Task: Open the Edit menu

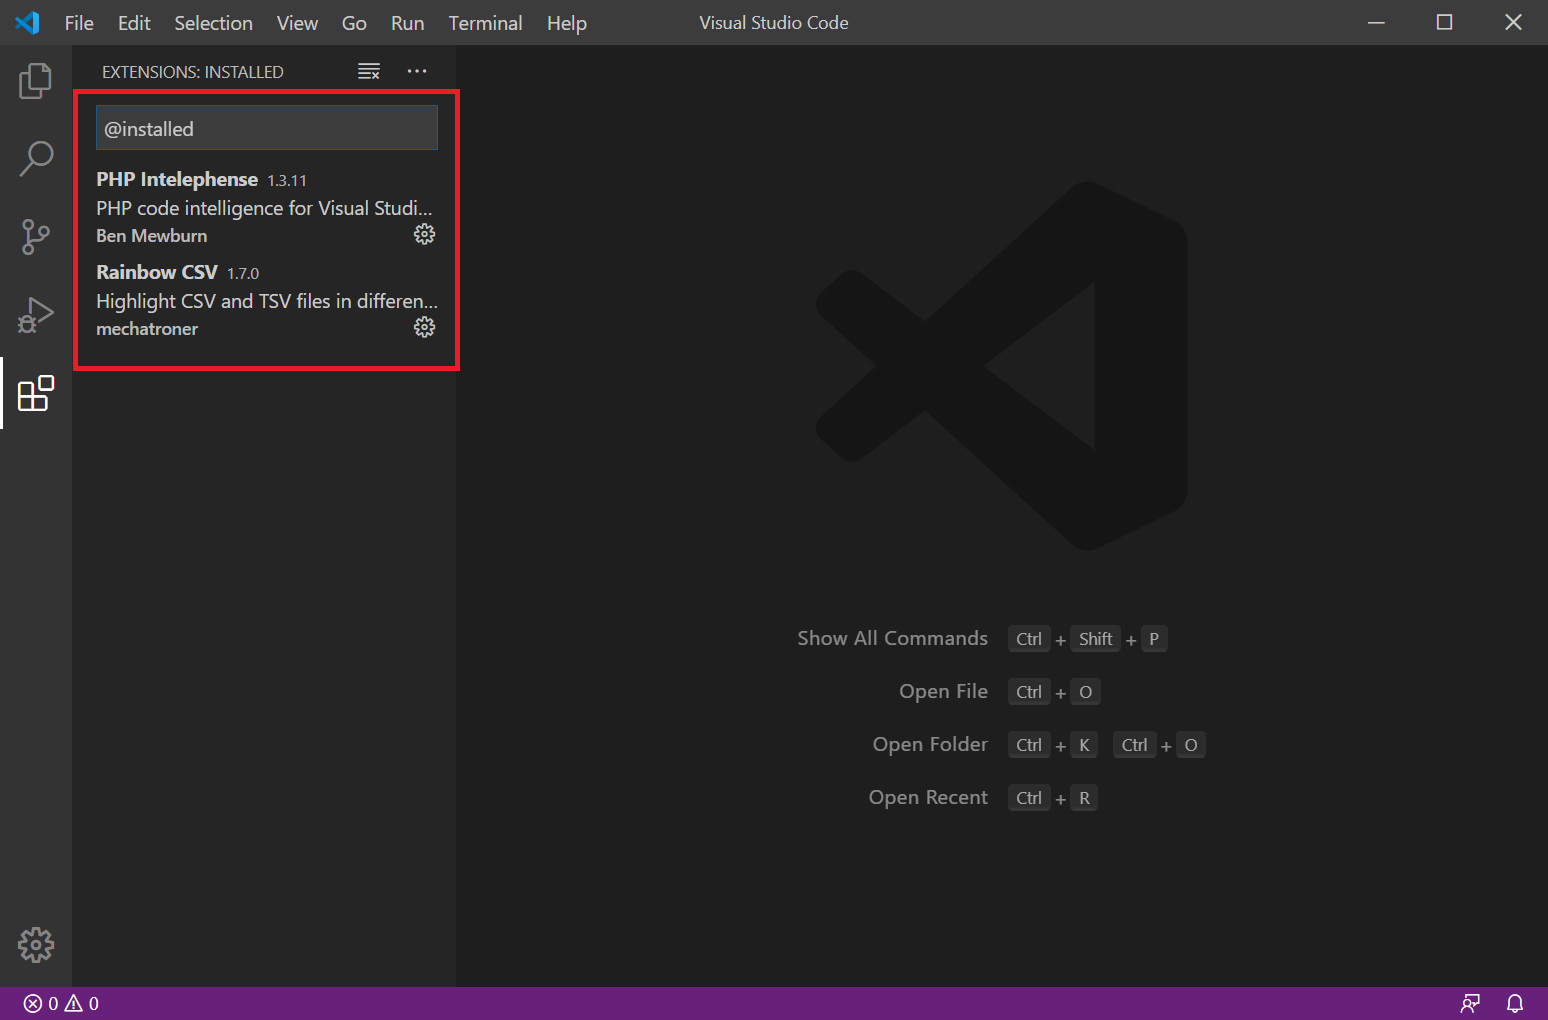Action: 134,23
